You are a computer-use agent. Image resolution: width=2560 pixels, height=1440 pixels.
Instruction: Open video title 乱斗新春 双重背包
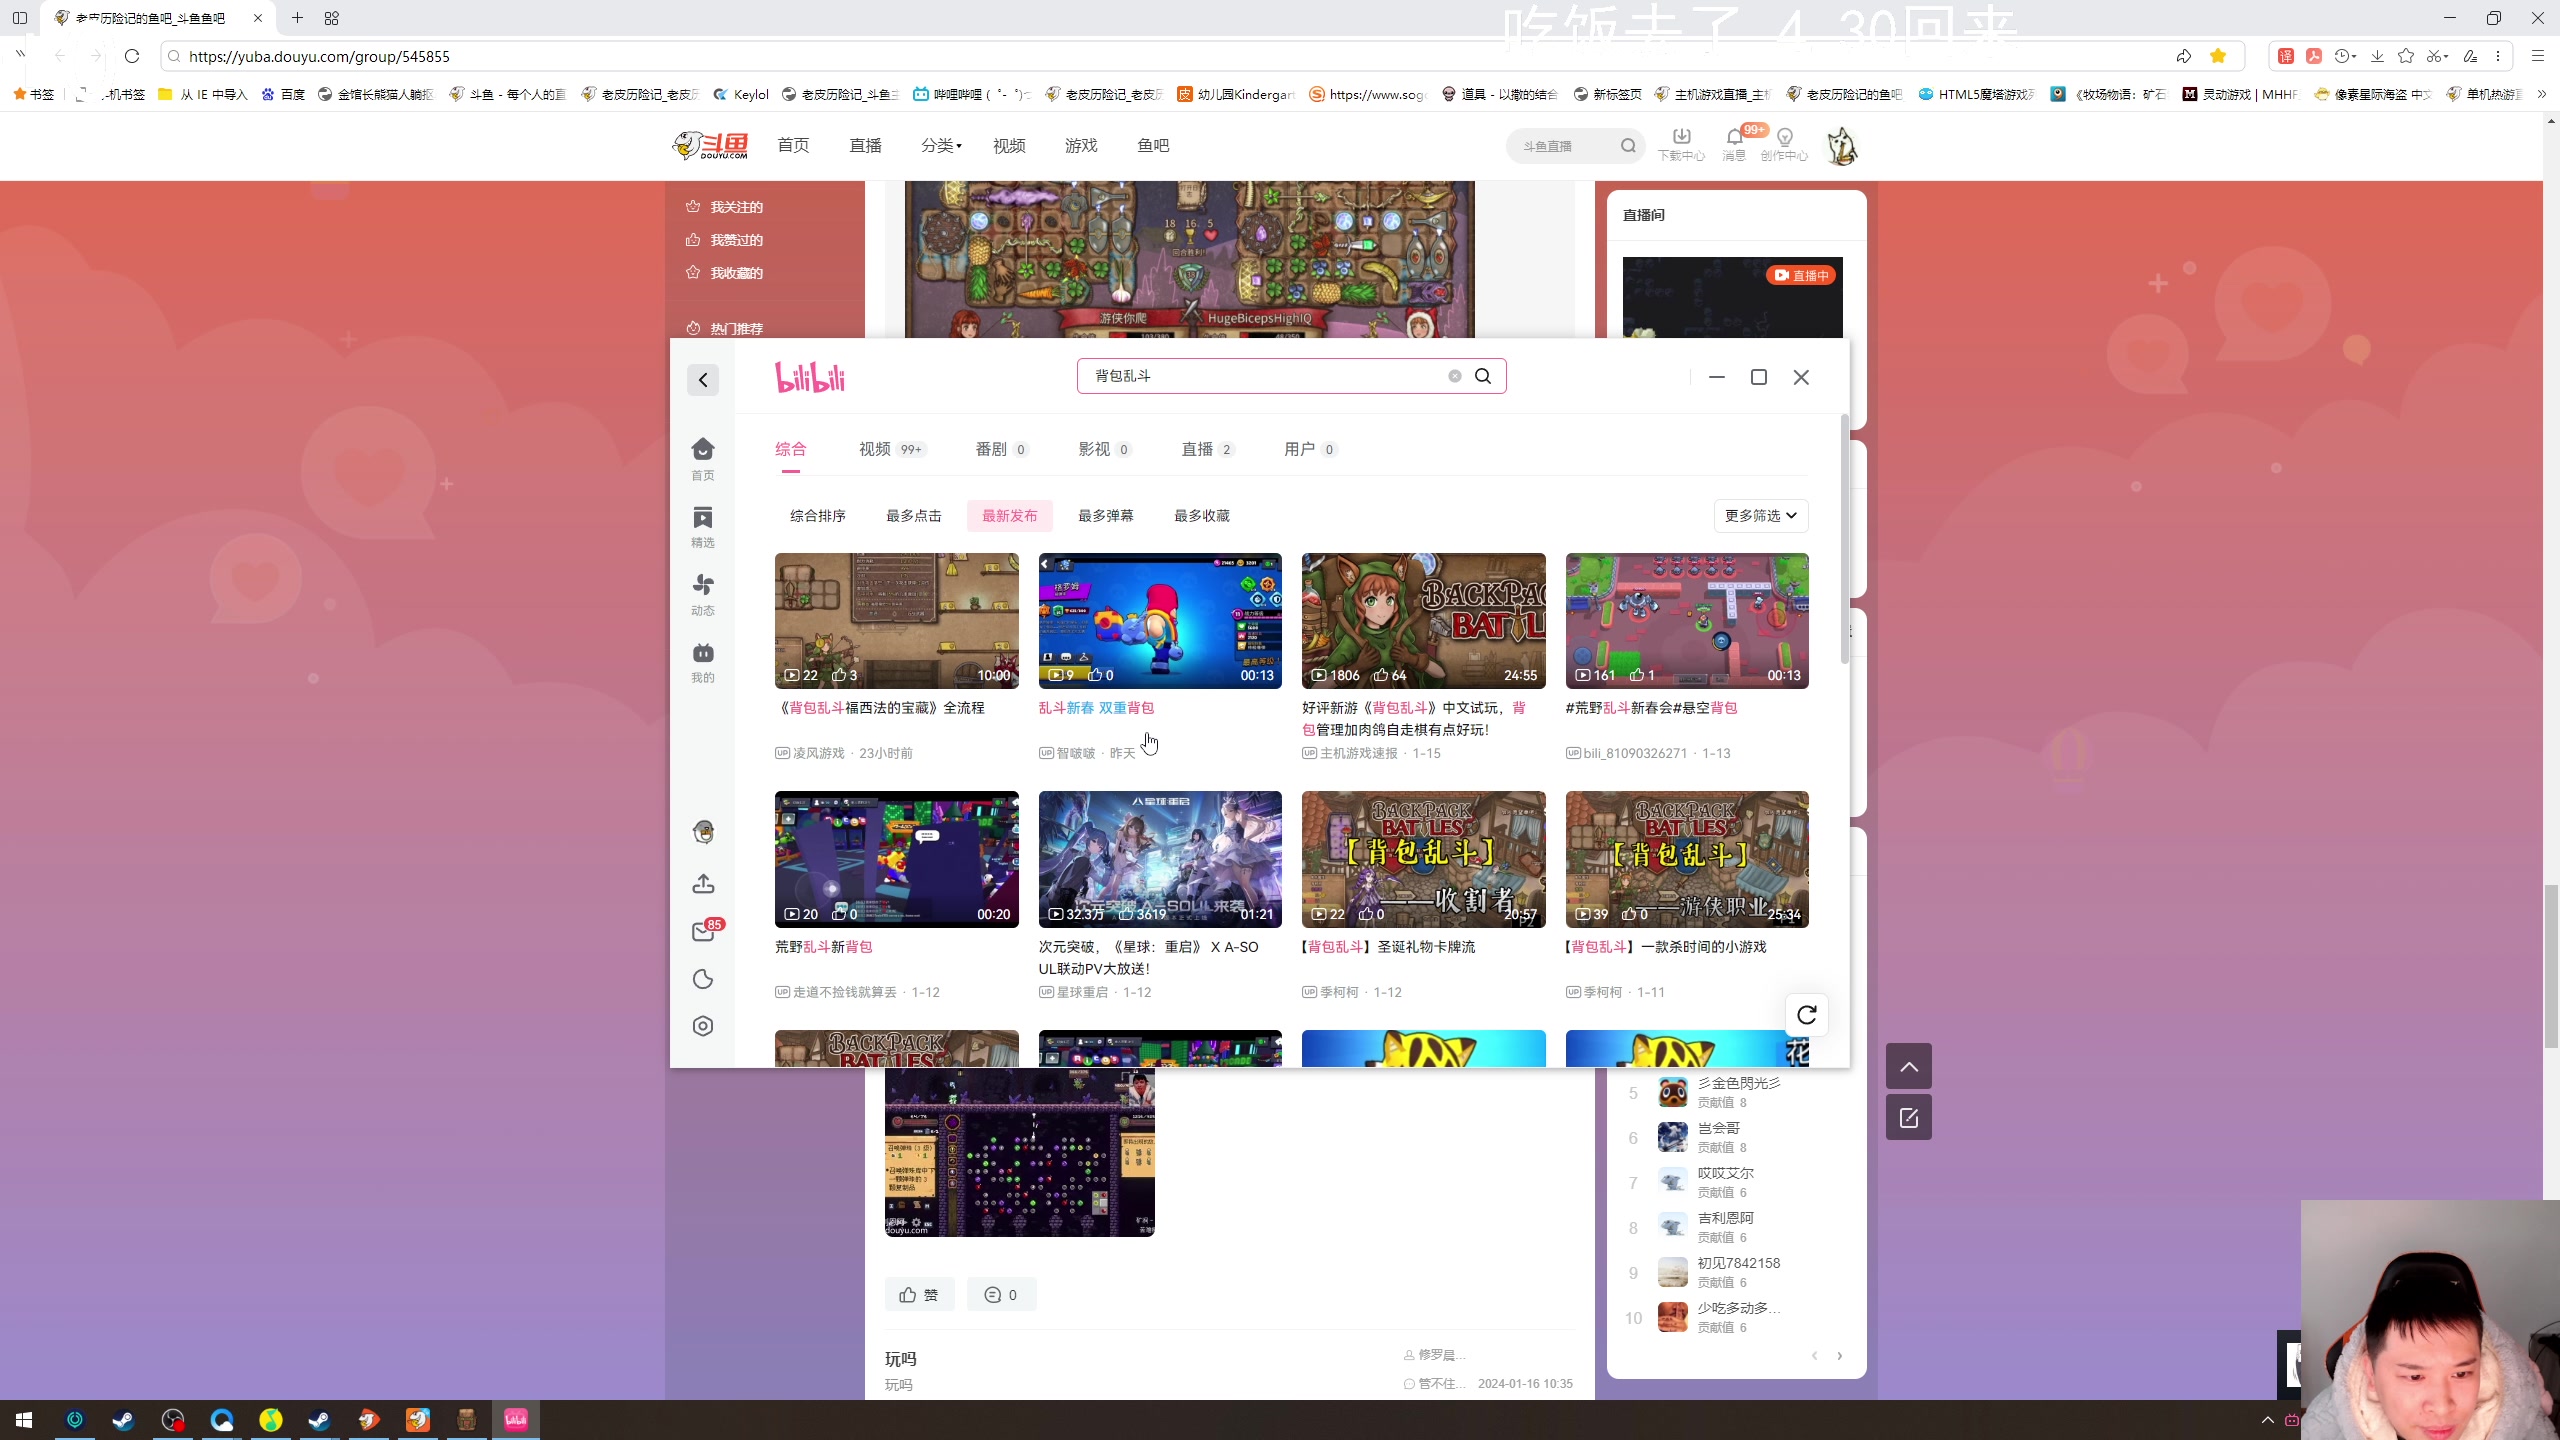[x=1096, y=708]
